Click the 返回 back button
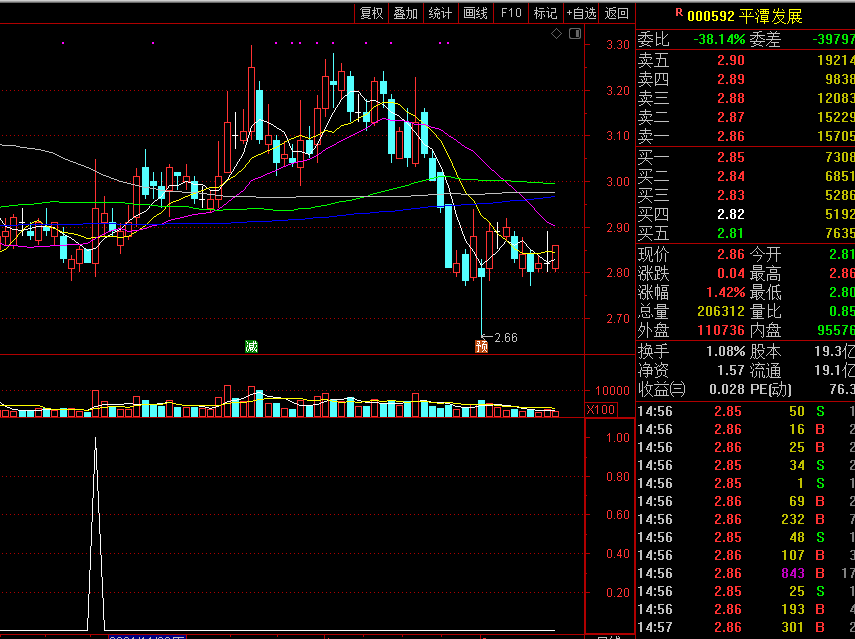855x639 pixels. coord(617,13)
